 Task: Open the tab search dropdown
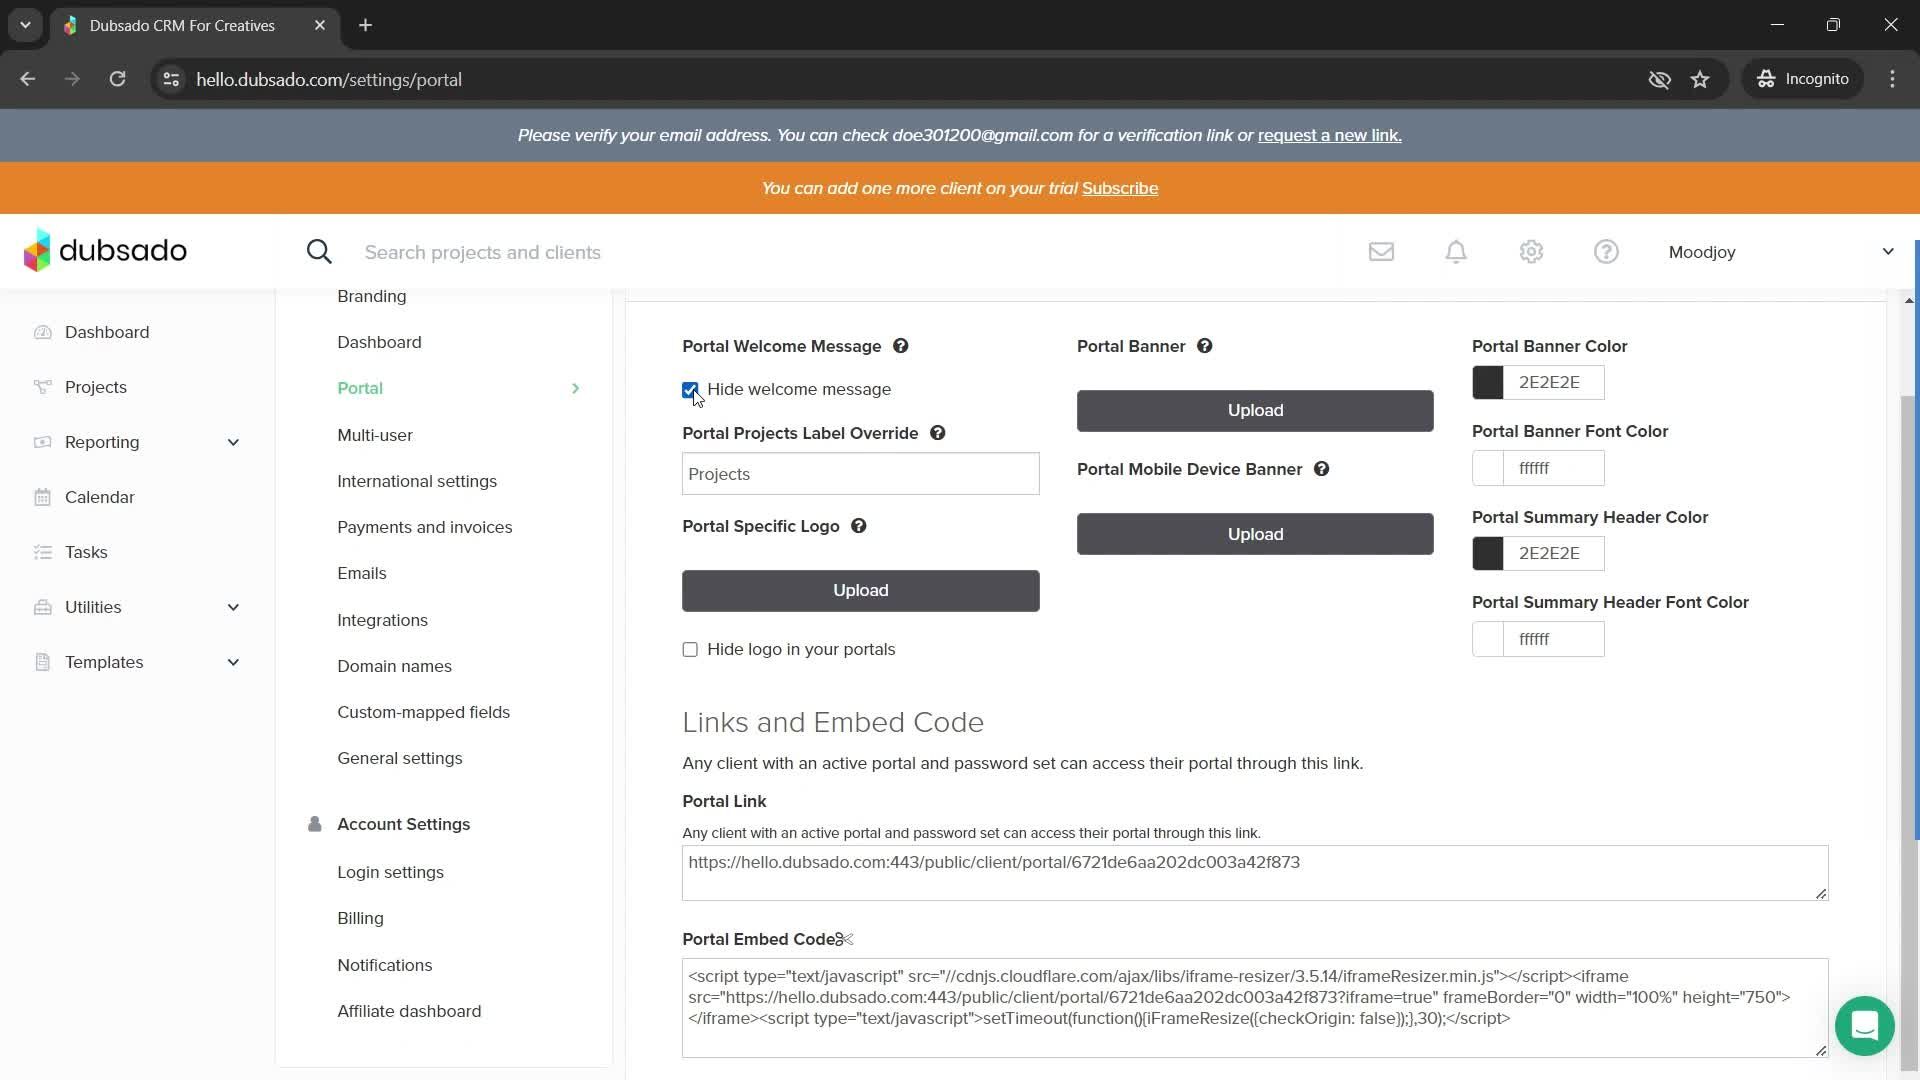tap(25, 25)
